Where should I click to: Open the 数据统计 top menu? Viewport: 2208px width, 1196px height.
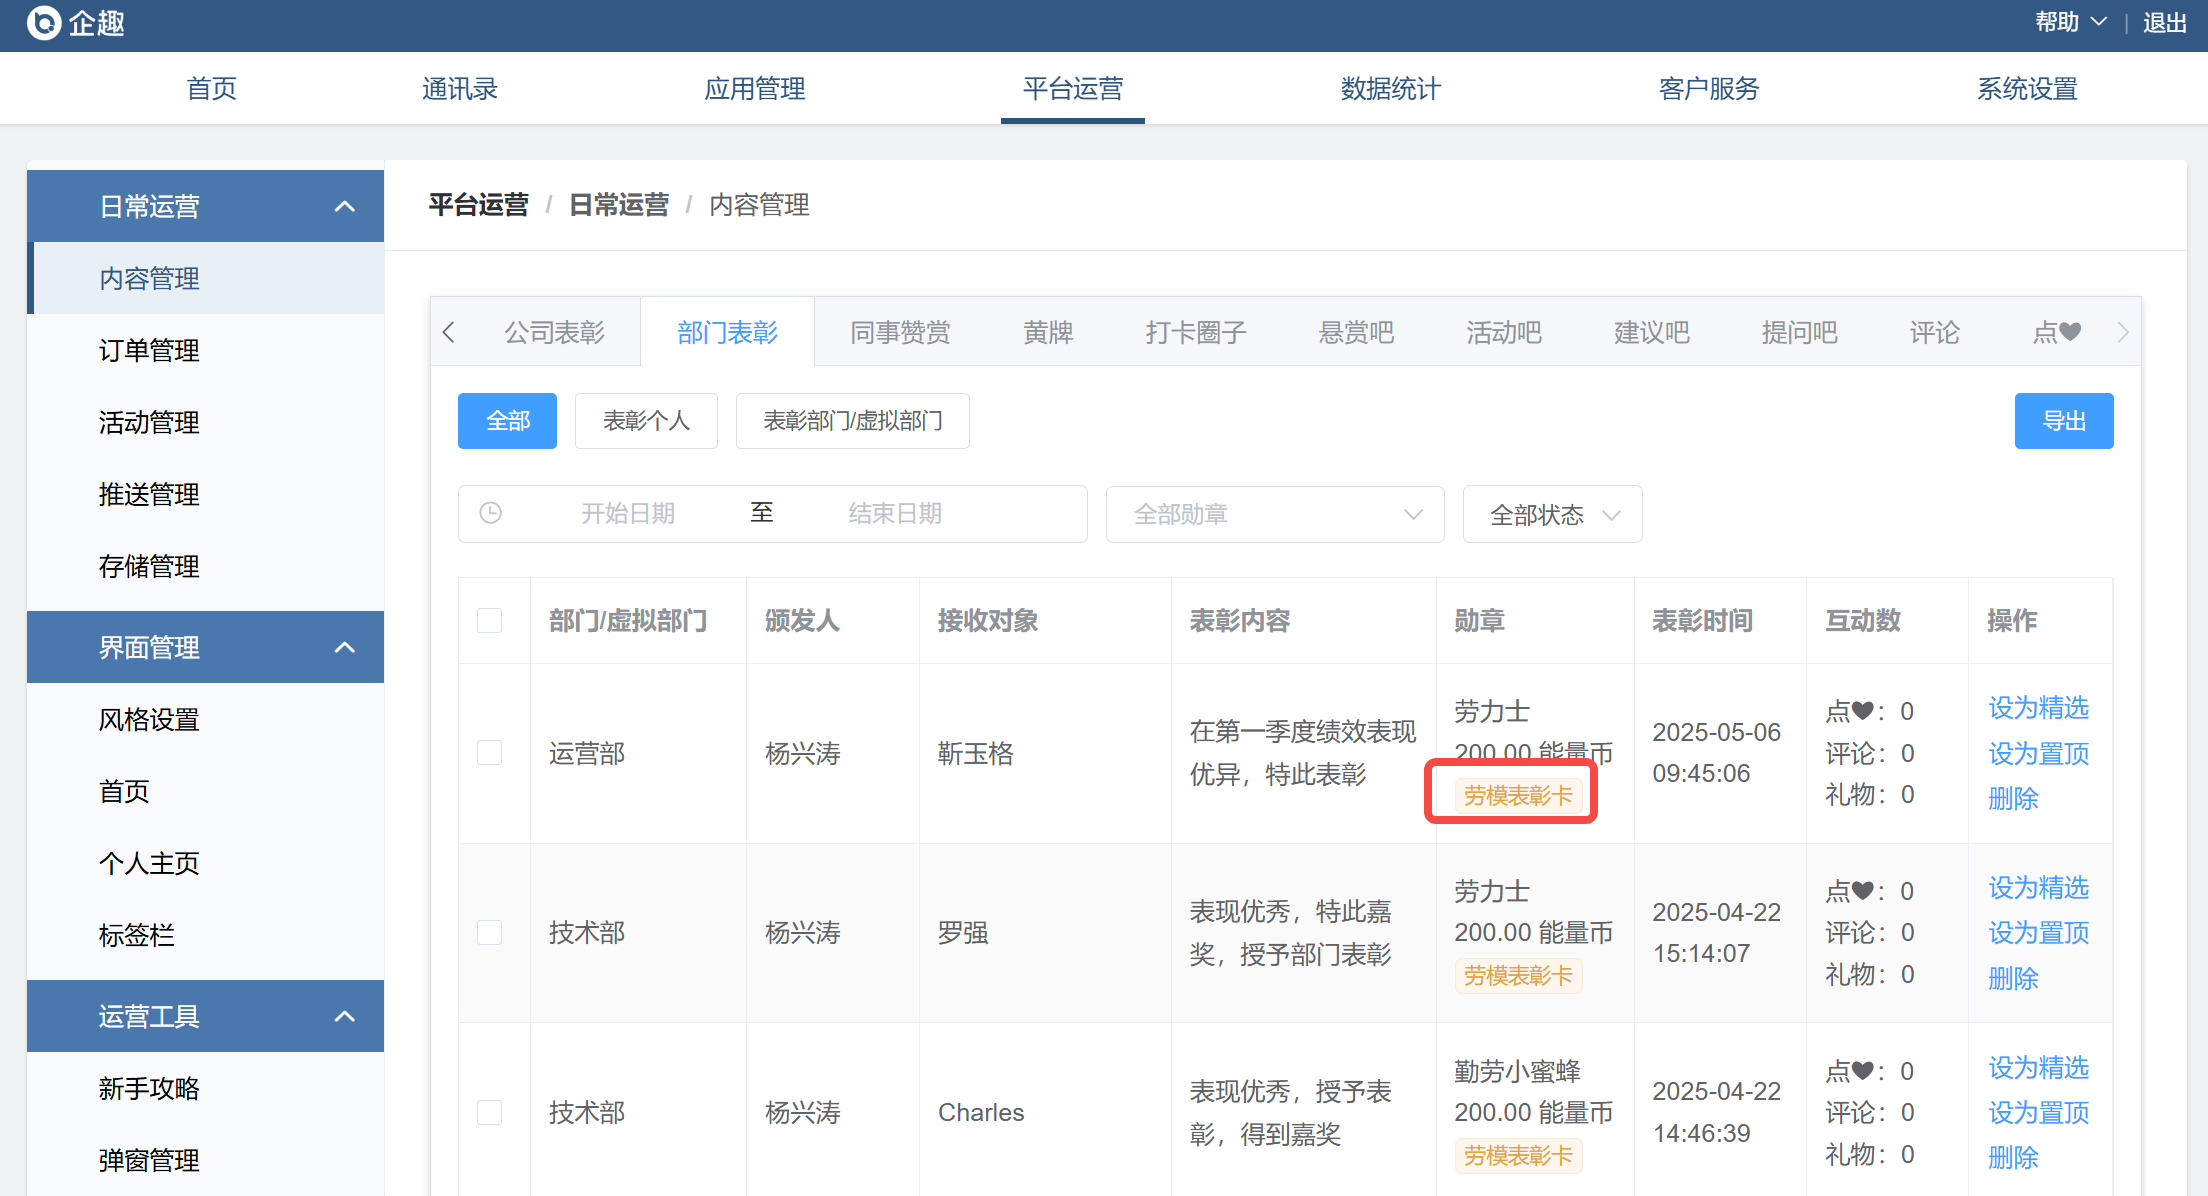[x=1390, y=88]
